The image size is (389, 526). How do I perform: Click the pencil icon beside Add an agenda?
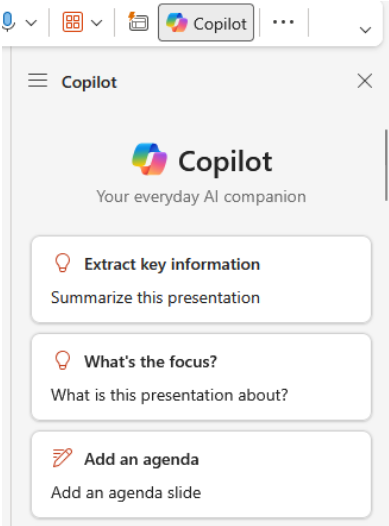[x=62, y=458]
